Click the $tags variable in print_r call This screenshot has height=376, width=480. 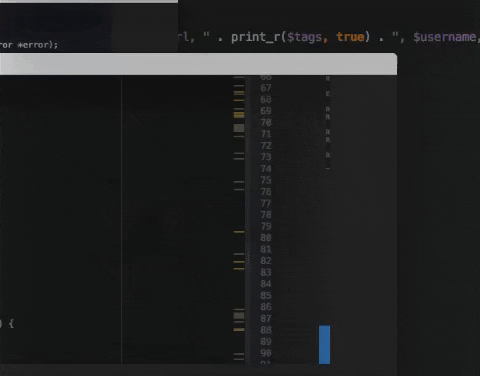pyautogui.click(x=304, y=37)
